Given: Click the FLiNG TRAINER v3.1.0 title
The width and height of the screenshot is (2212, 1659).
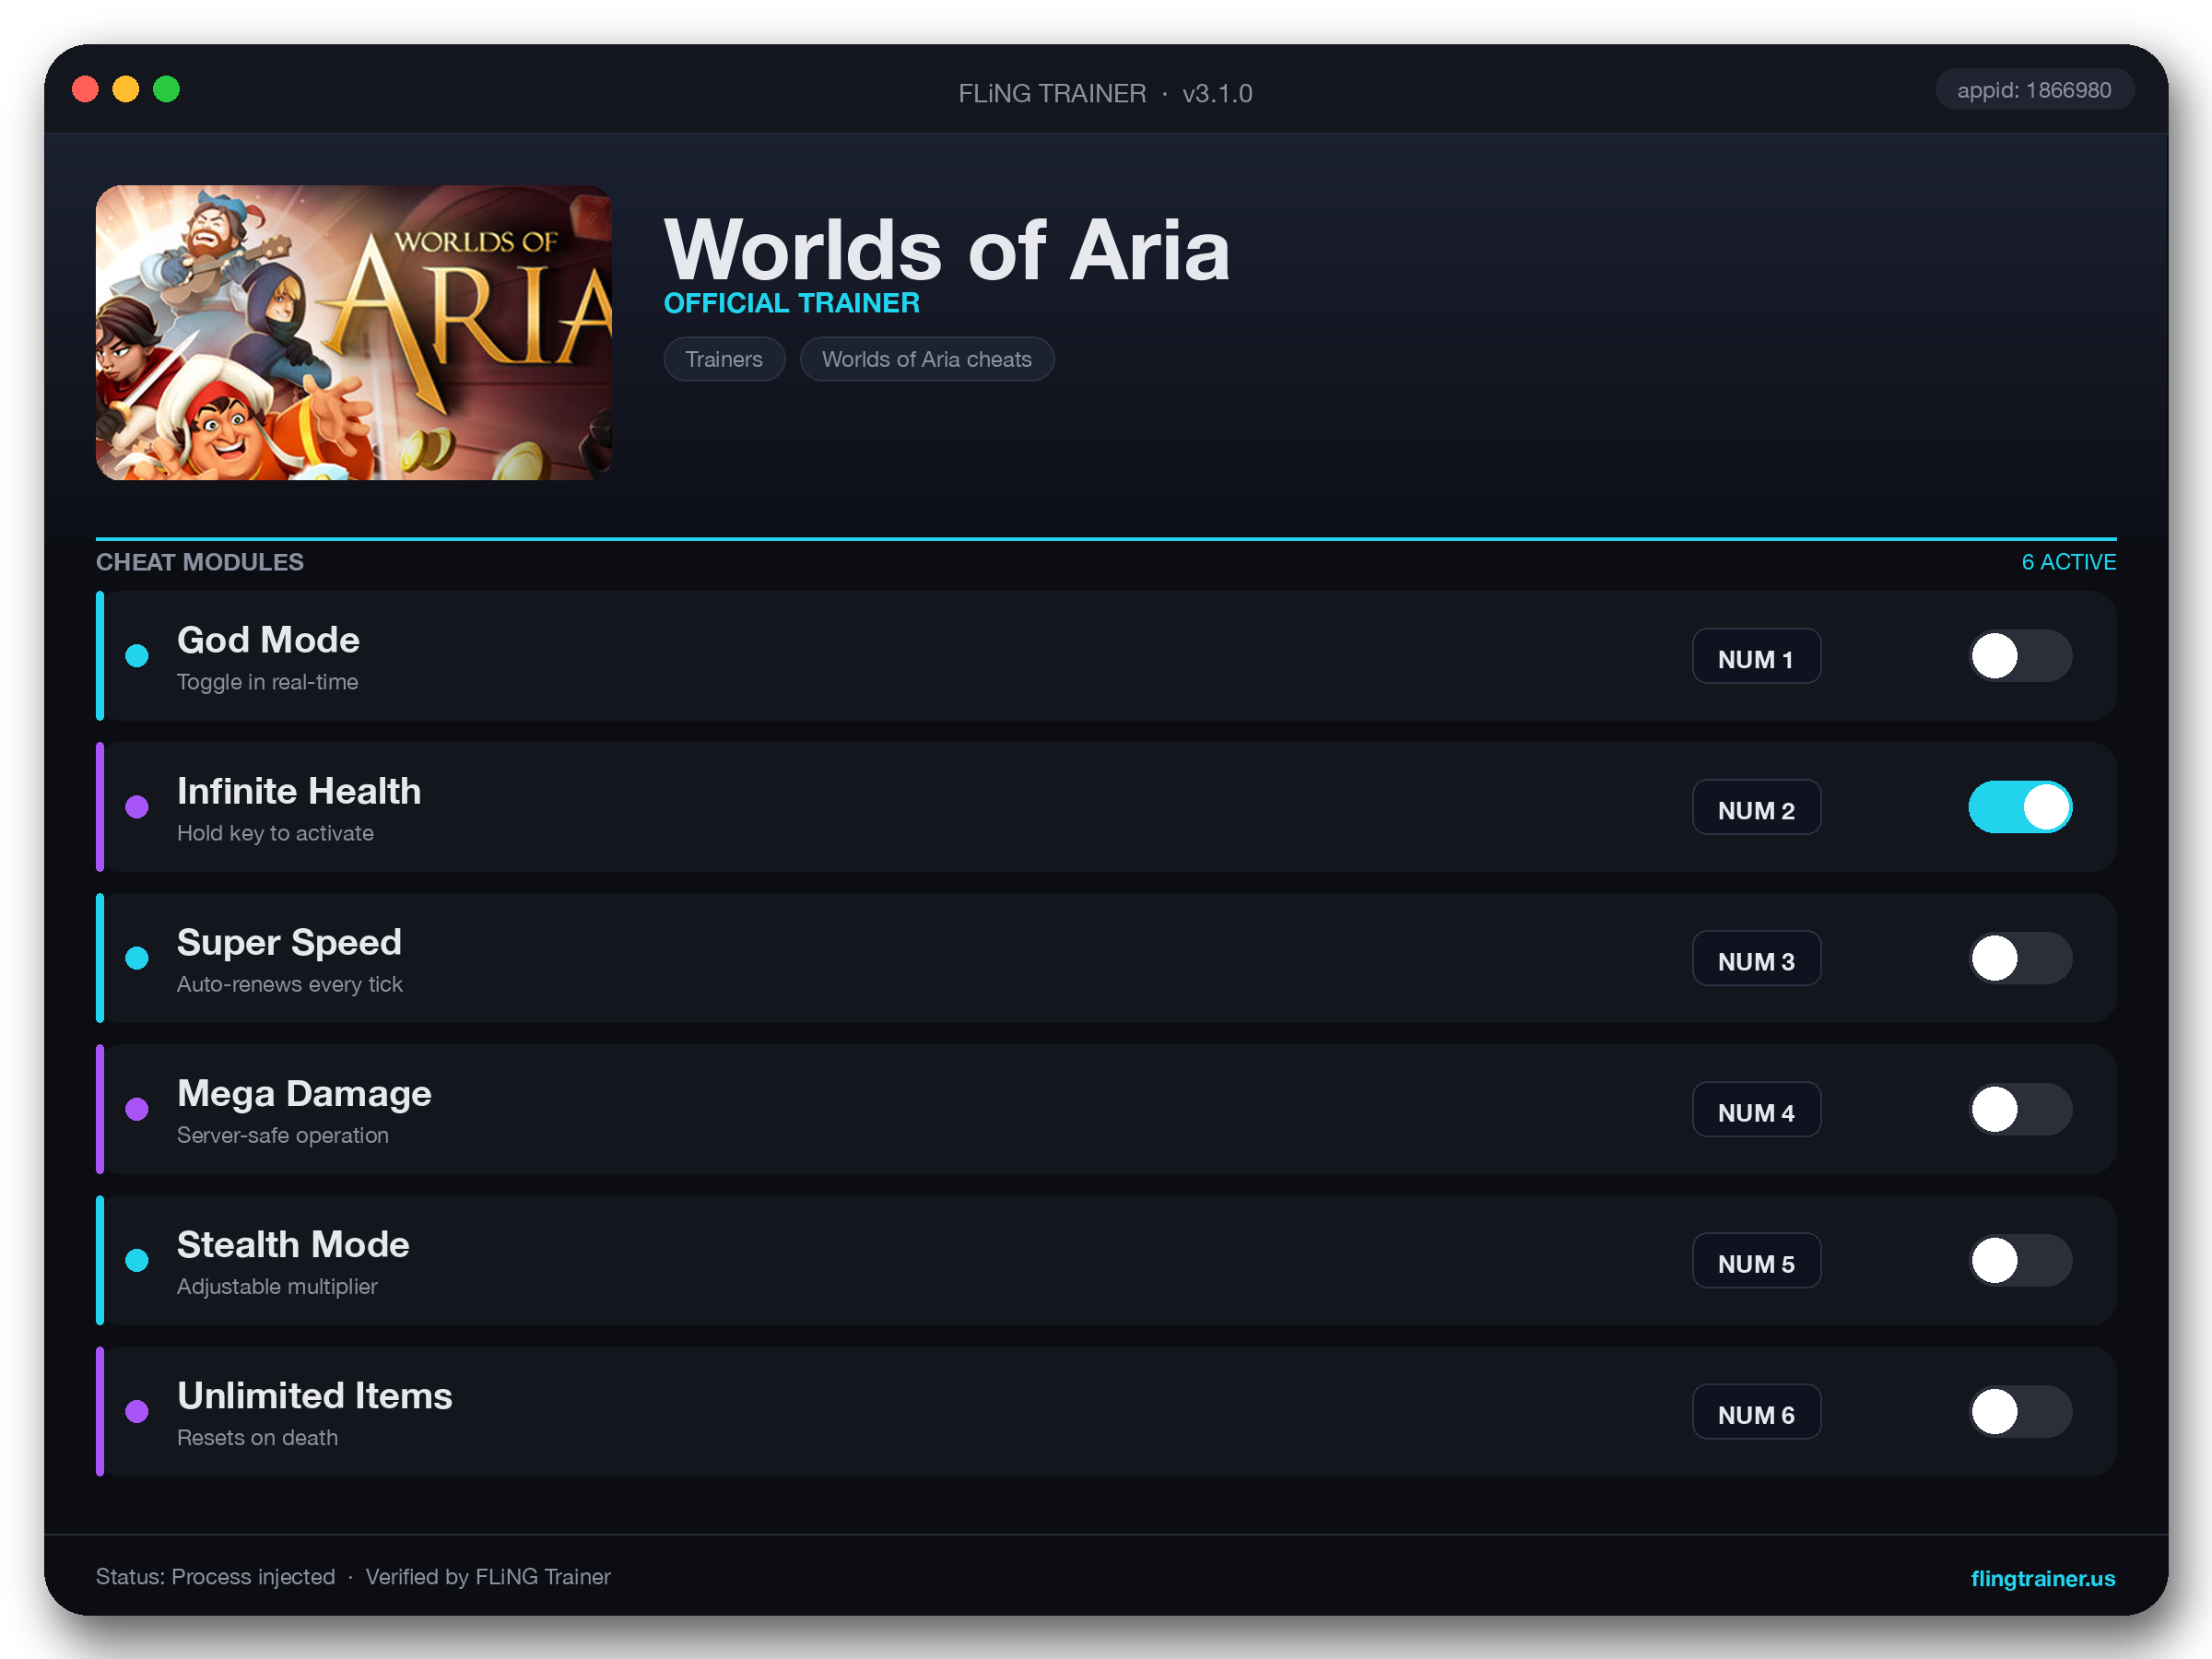Looking at the screenshot, I should (1105, 93).
